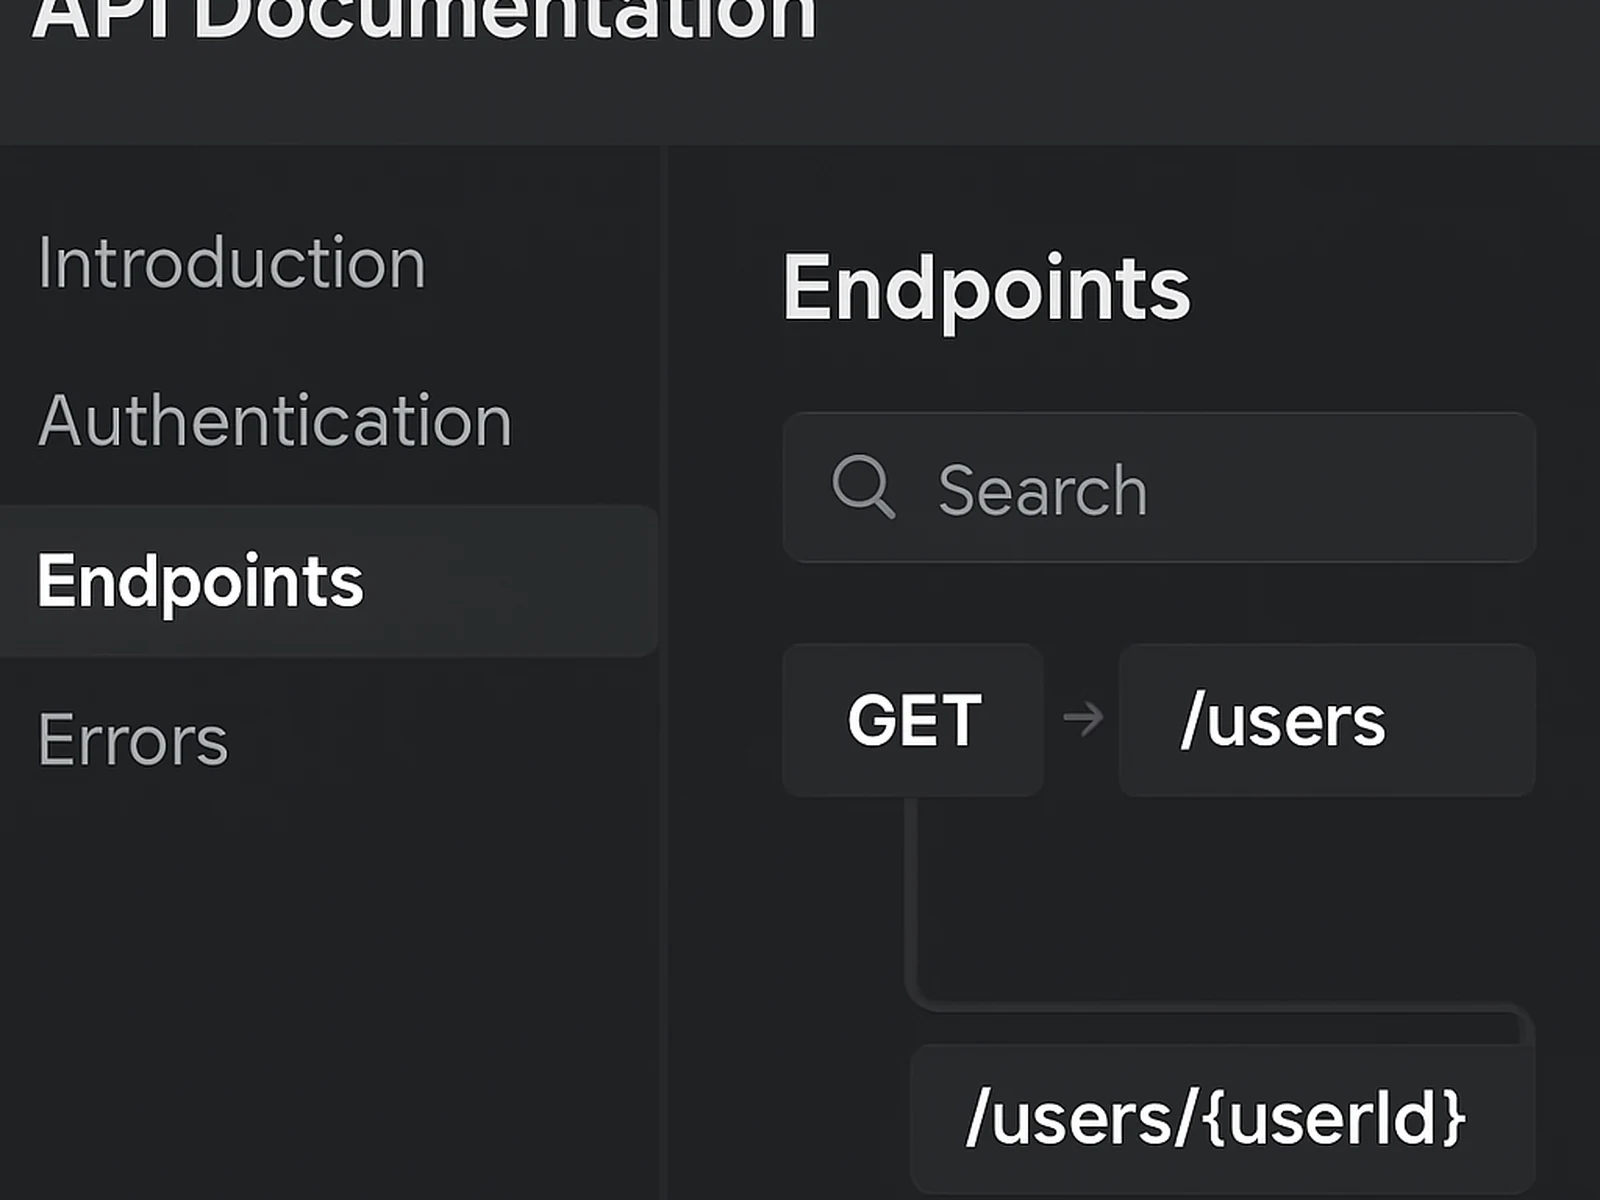
Task: Switch to the Errors section
Action: [x=131, y=740]
